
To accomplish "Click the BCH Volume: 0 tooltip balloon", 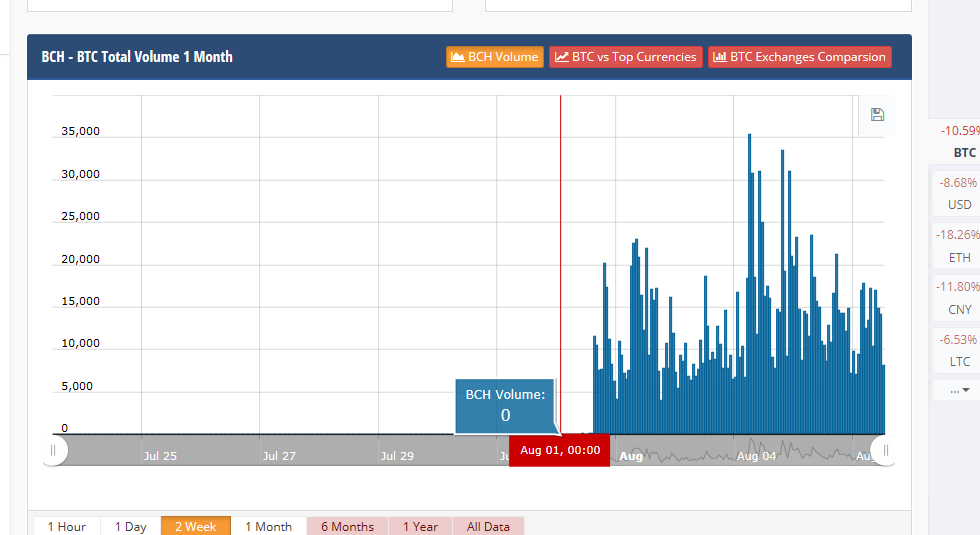I will 504,406.
